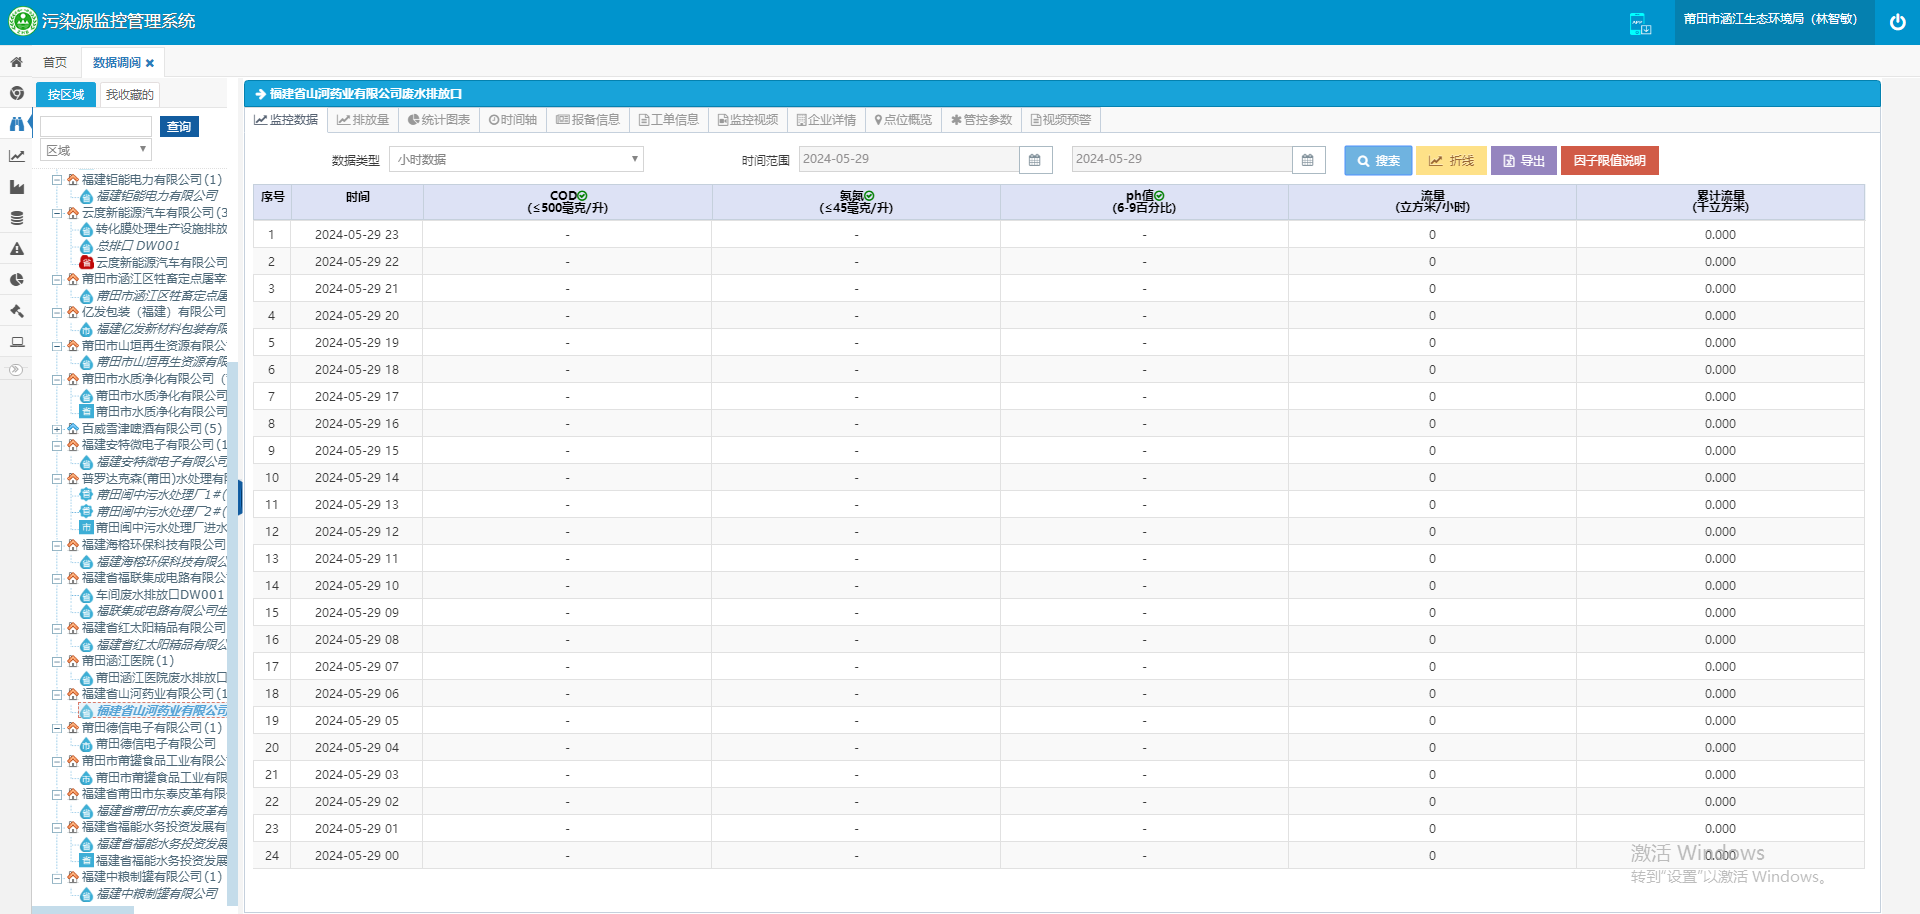Switch to 监控视频 tab
1920x914 pixels.
tap(748, 120)
